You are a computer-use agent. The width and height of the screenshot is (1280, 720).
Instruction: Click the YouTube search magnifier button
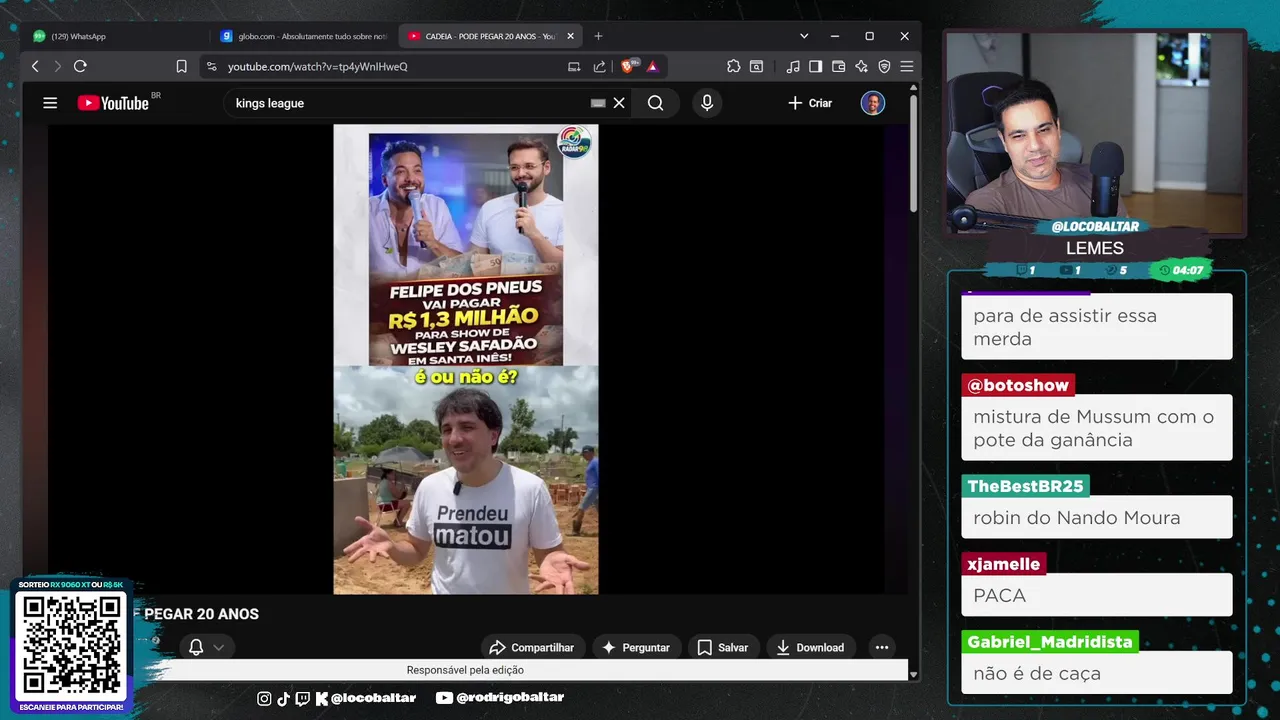coord(655,103)
